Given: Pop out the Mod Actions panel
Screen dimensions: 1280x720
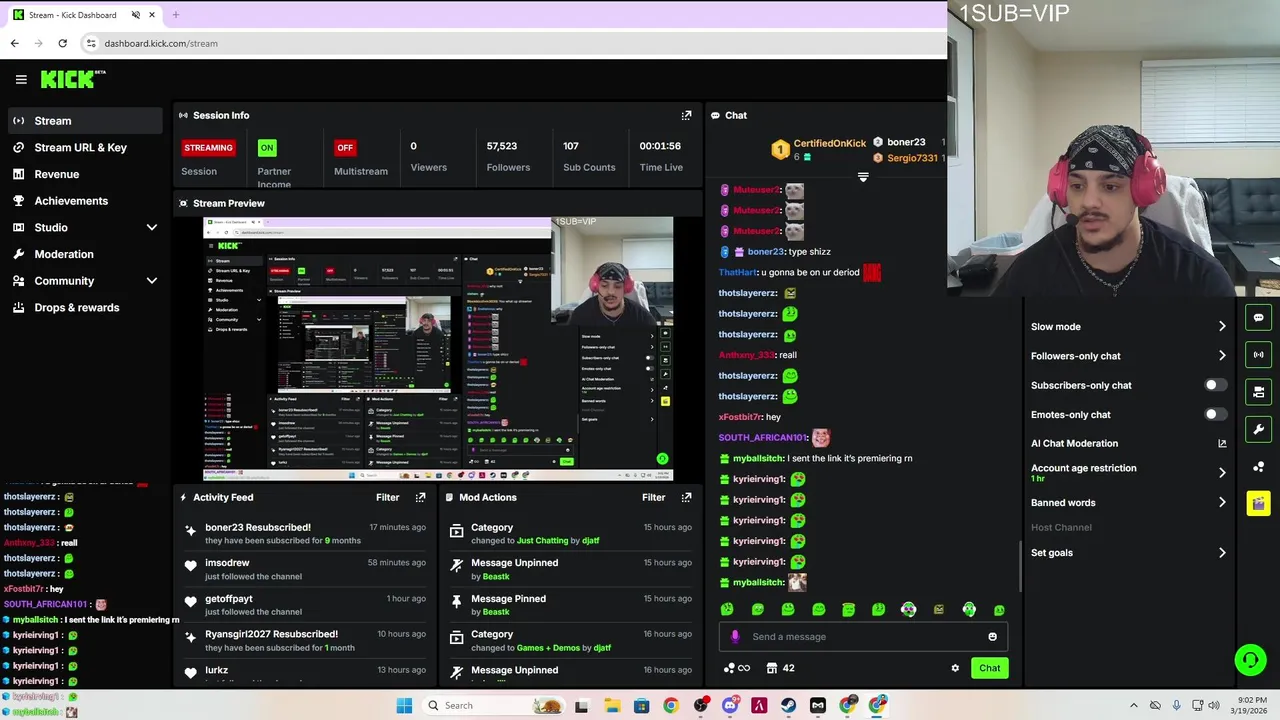Looking at the screenshot, I should [x=686, y=497].
